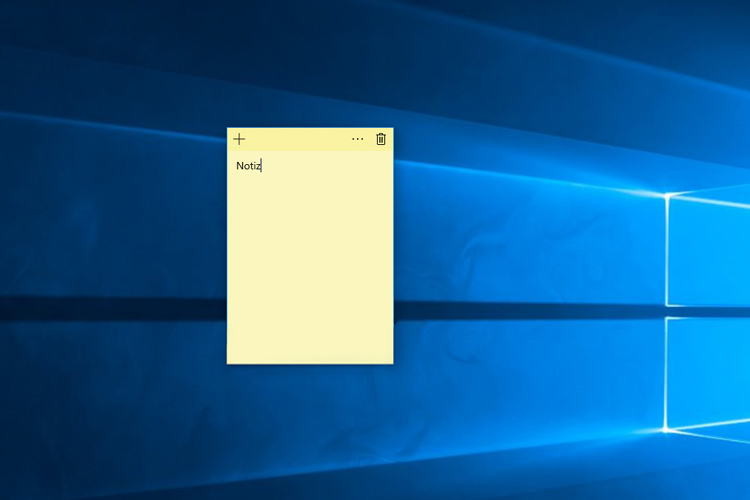Focus the empty note area just below "Notiz"
750x500 pixels.
(280, 190)
